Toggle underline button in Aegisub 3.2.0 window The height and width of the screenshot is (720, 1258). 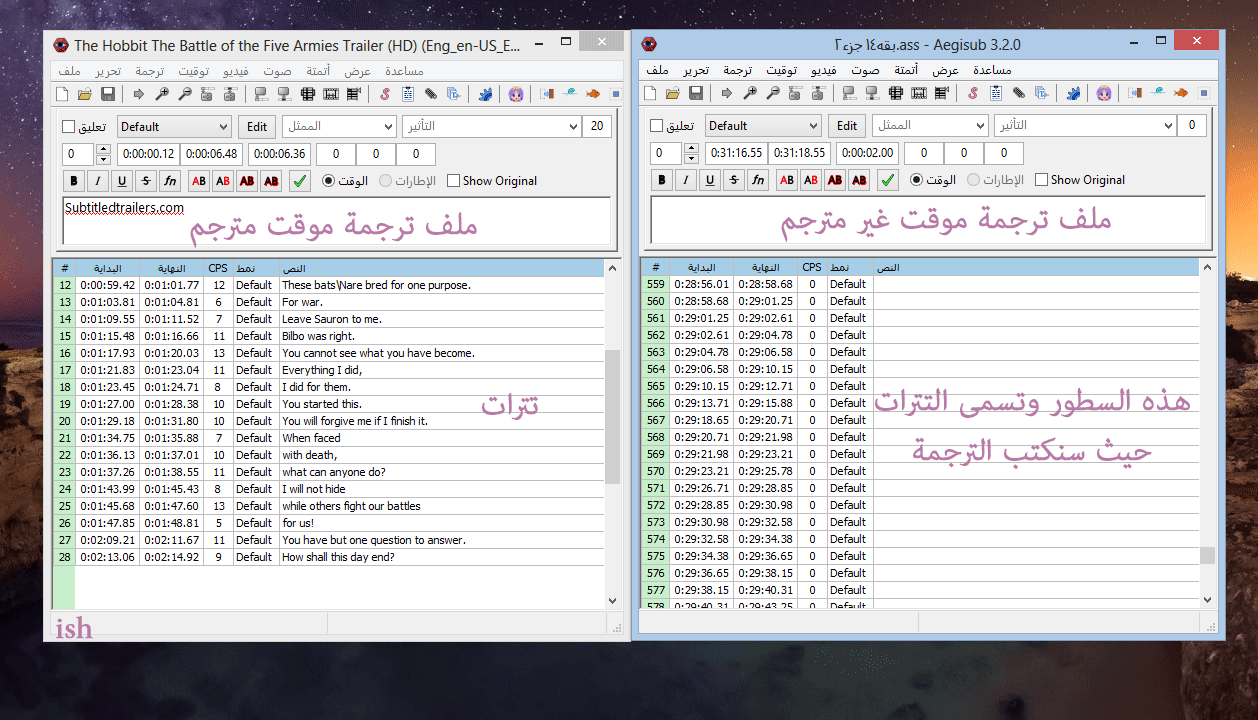point(709,180)
